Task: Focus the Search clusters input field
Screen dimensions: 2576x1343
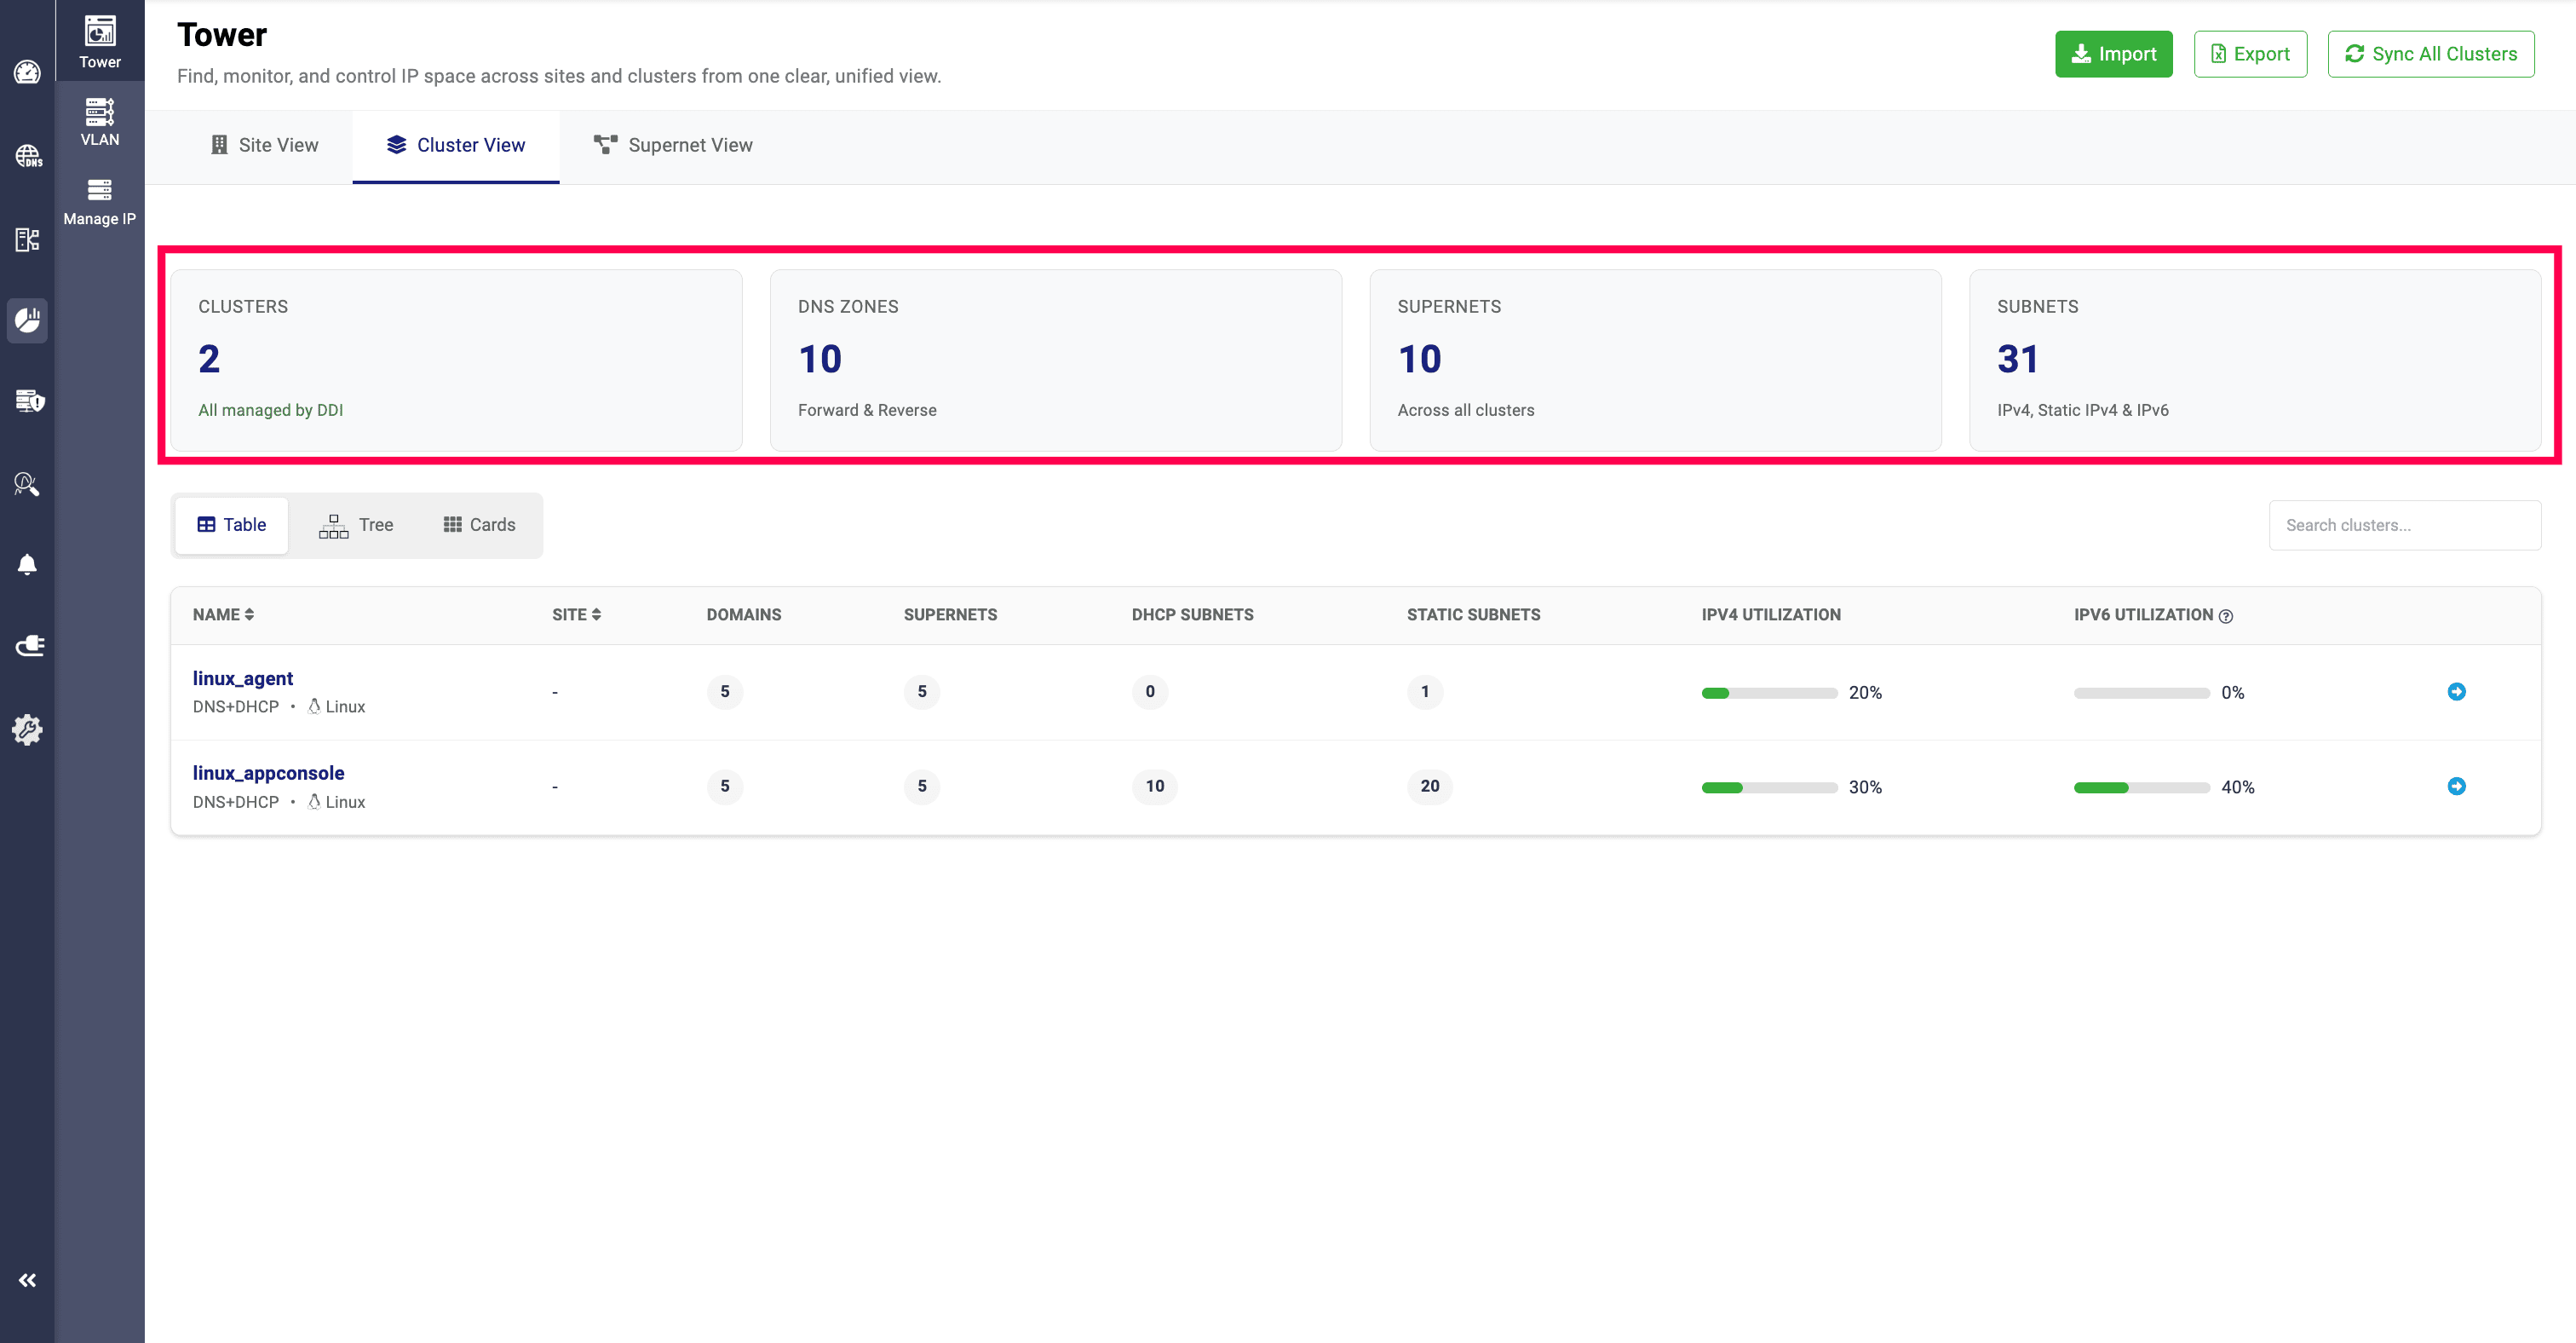Action: [x=2404, y=525]
